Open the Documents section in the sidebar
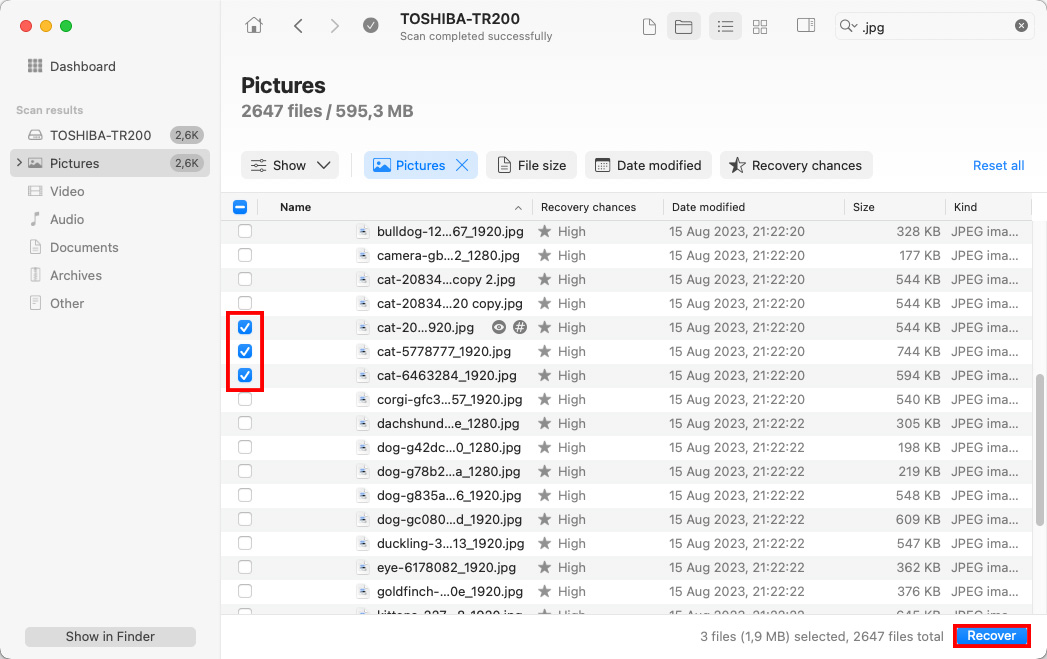This screenshot has width=1047, height=659. pos(85,247)
